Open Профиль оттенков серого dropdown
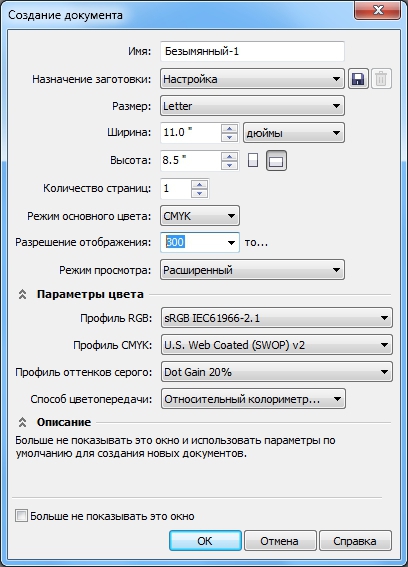Image resolution: width=408 pixels, height=567 pixels. 277,372
